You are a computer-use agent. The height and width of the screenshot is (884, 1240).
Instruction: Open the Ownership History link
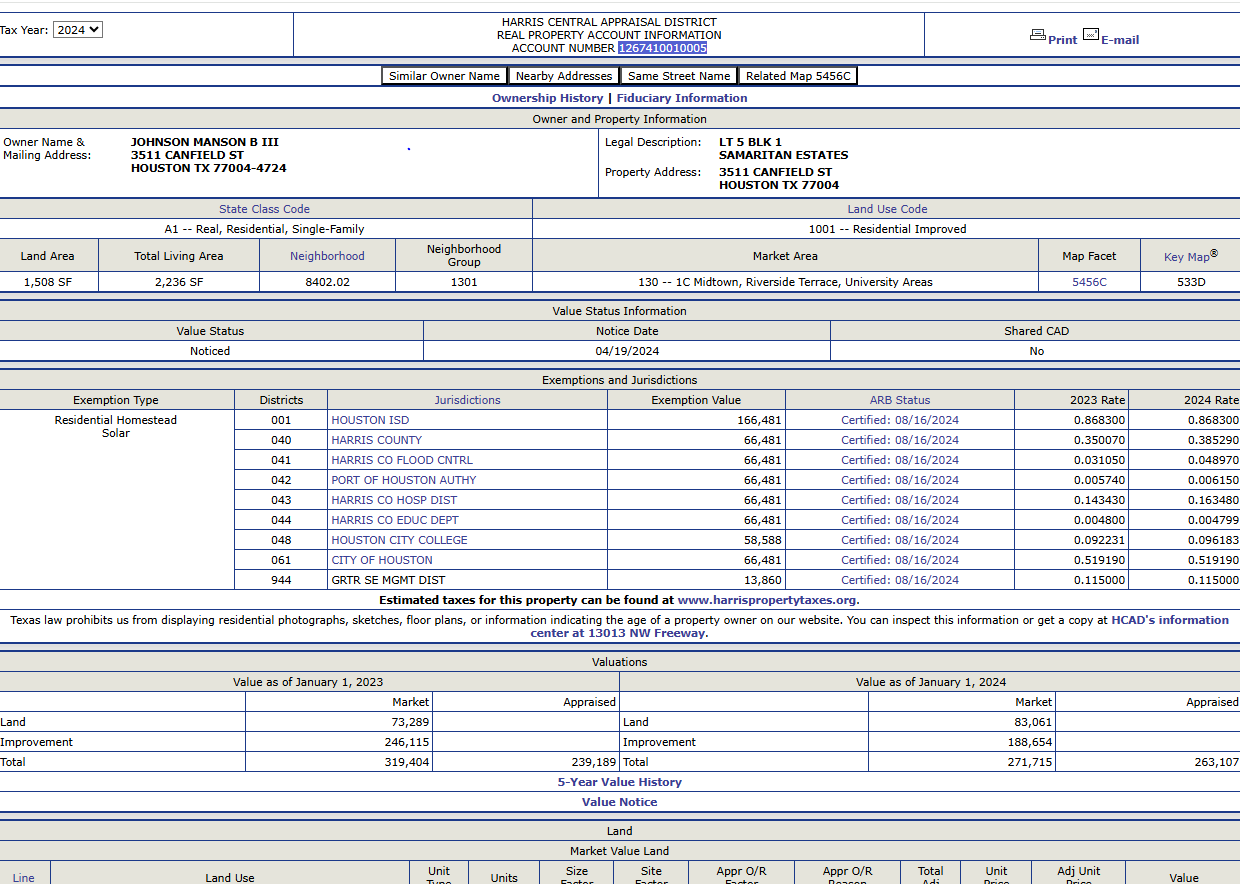click(547, 98)
